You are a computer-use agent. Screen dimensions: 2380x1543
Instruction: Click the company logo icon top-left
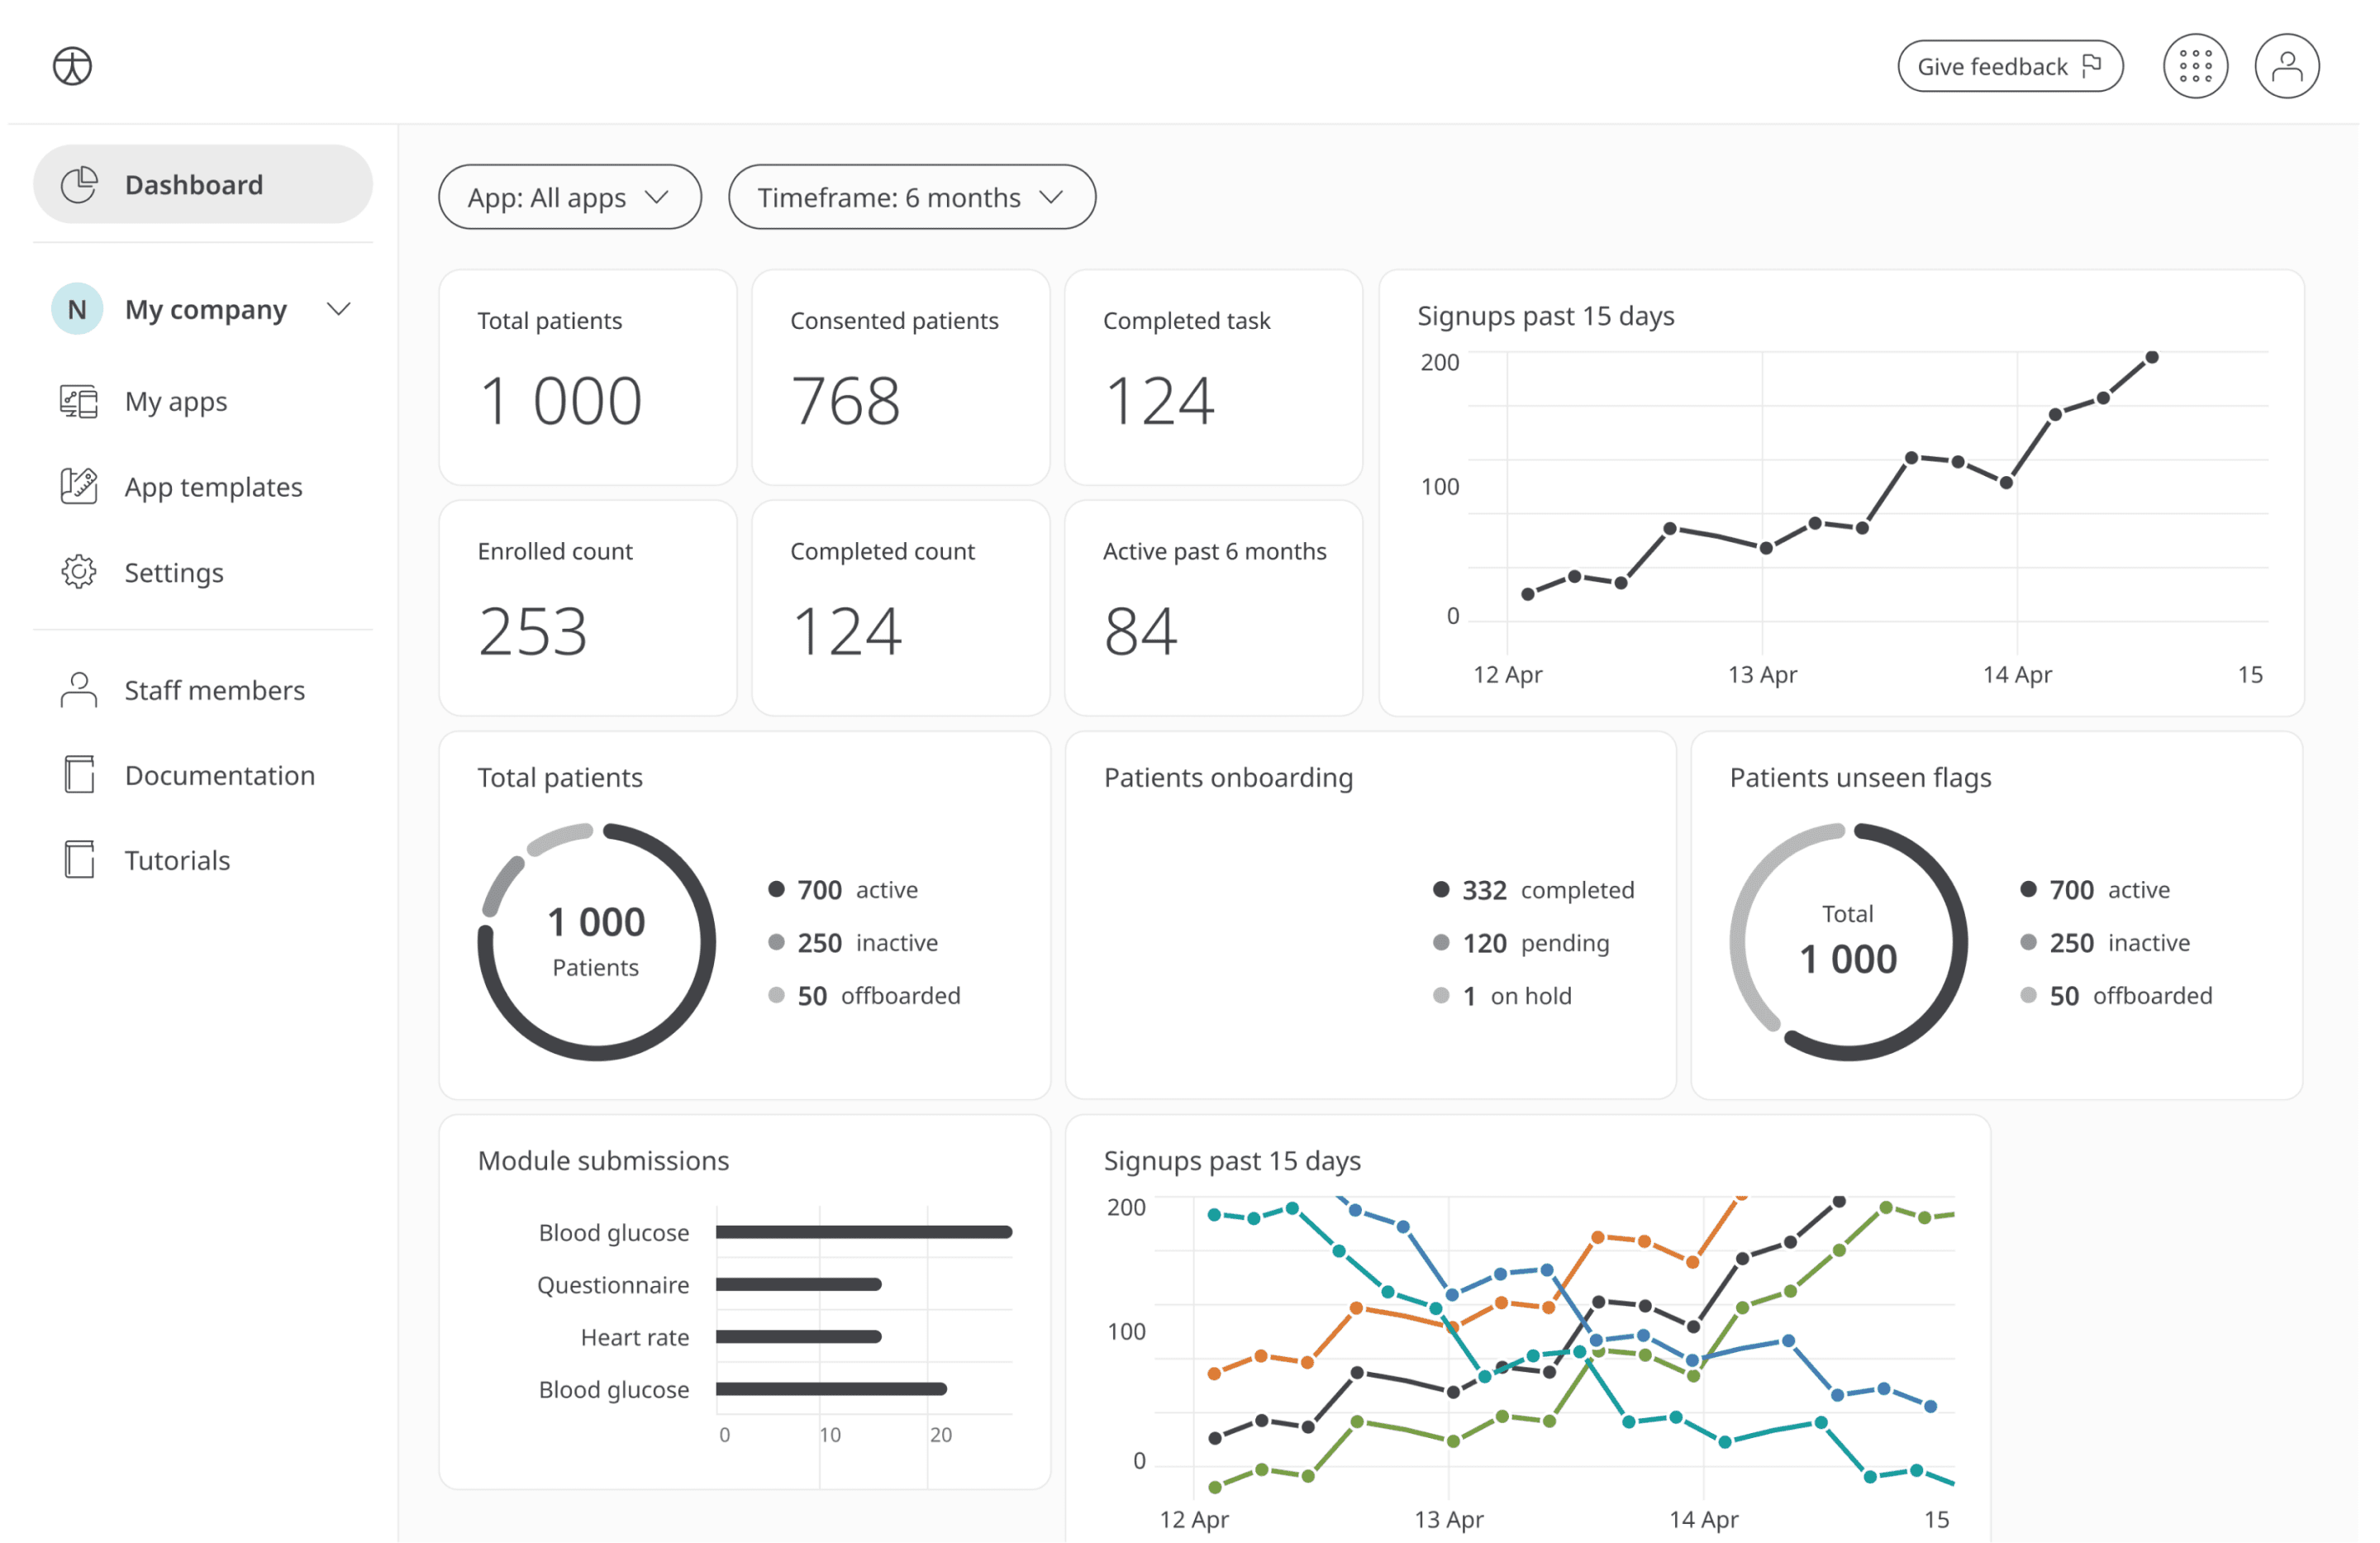point(72,66)
